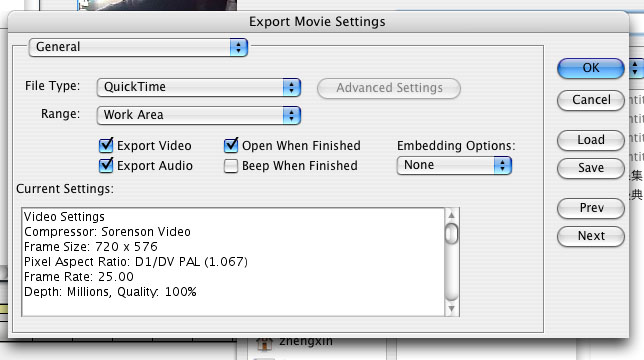Click the Current Settings scrollbar up arrow
The height and width of the screenshot is (360, 644).
451,215
